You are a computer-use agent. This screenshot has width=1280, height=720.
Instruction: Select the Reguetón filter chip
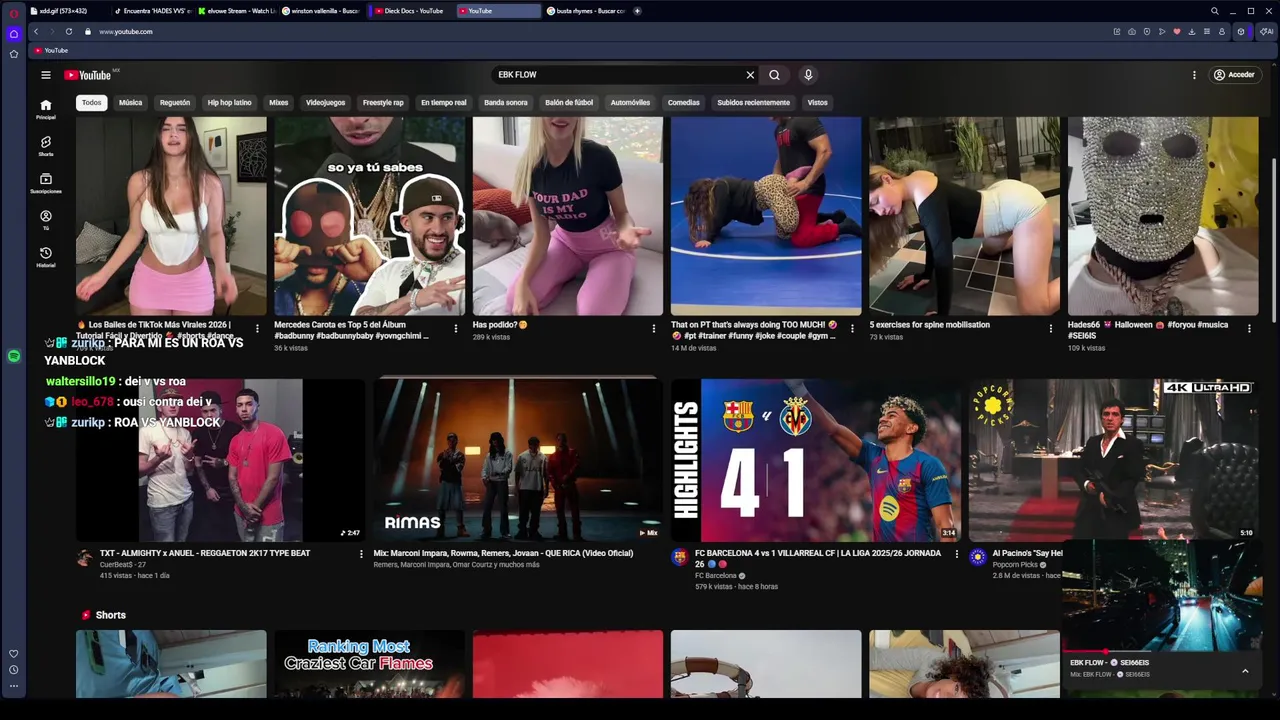coord(175,102)
